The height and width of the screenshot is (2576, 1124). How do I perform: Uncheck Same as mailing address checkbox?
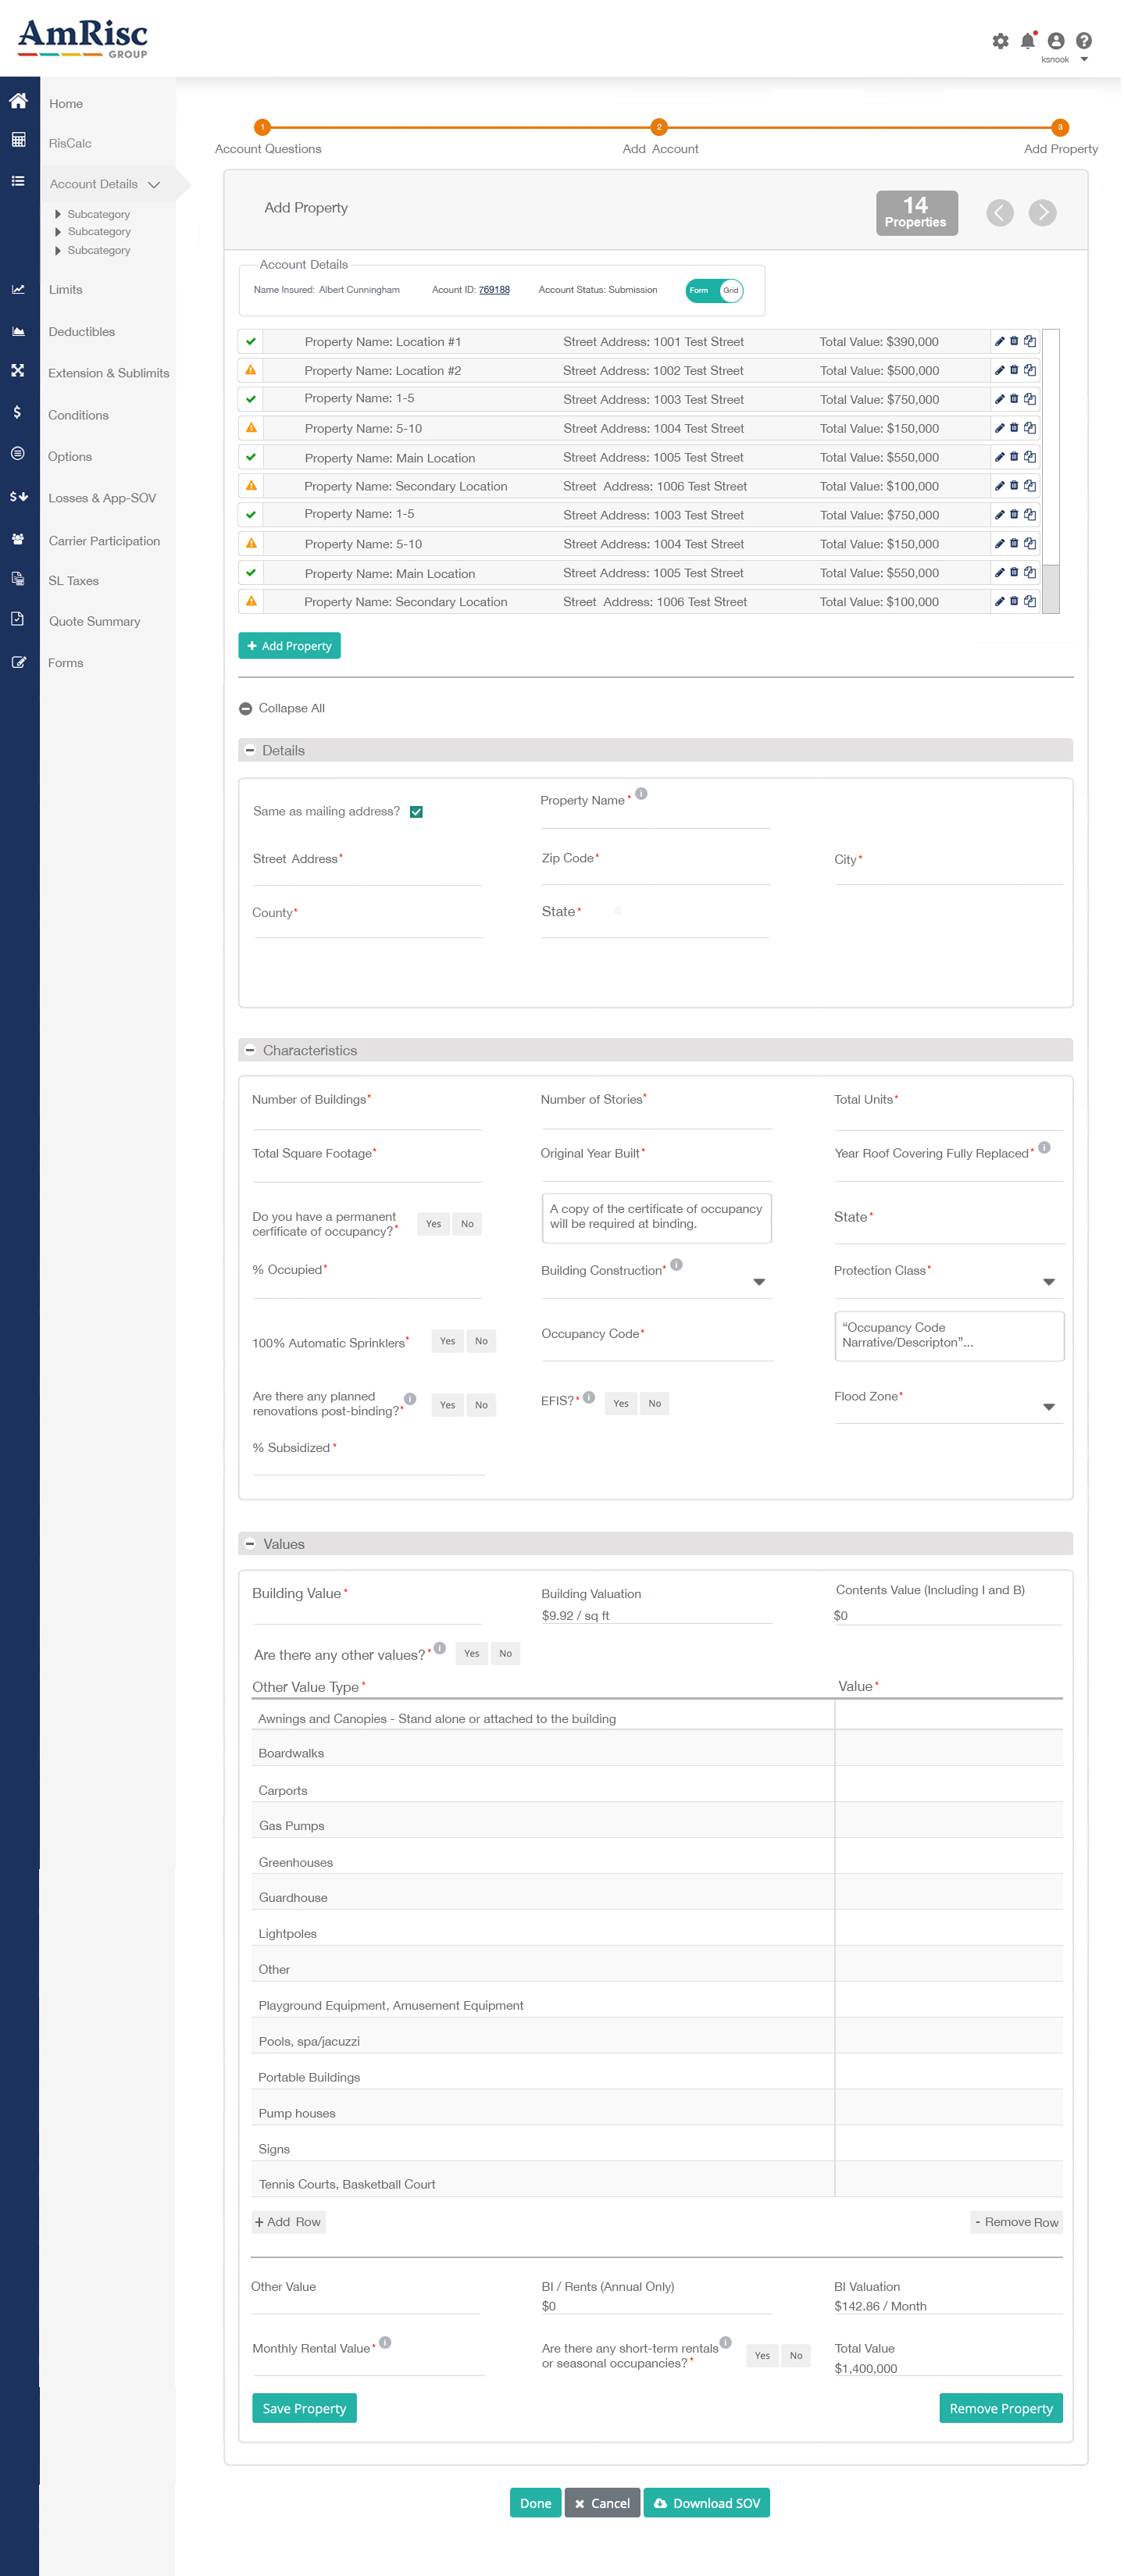click(x=417, y=813)
